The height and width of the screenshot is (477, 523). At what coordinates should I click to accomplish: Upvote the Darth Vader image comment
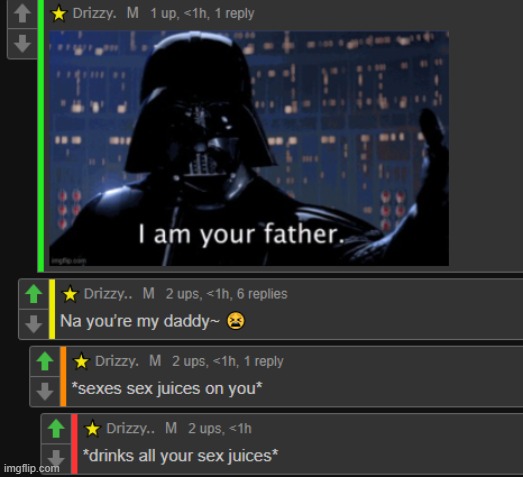point(22,13)
